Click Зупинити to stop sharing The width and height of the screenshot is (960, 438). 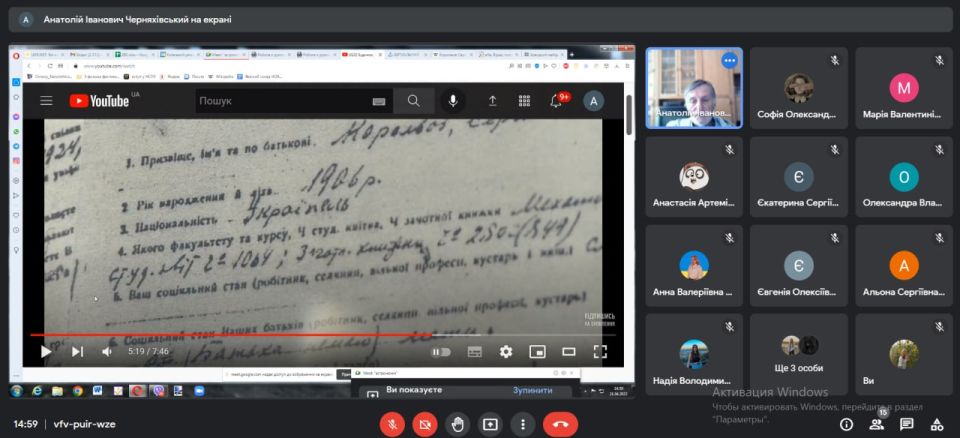click(x=533, y=390)
